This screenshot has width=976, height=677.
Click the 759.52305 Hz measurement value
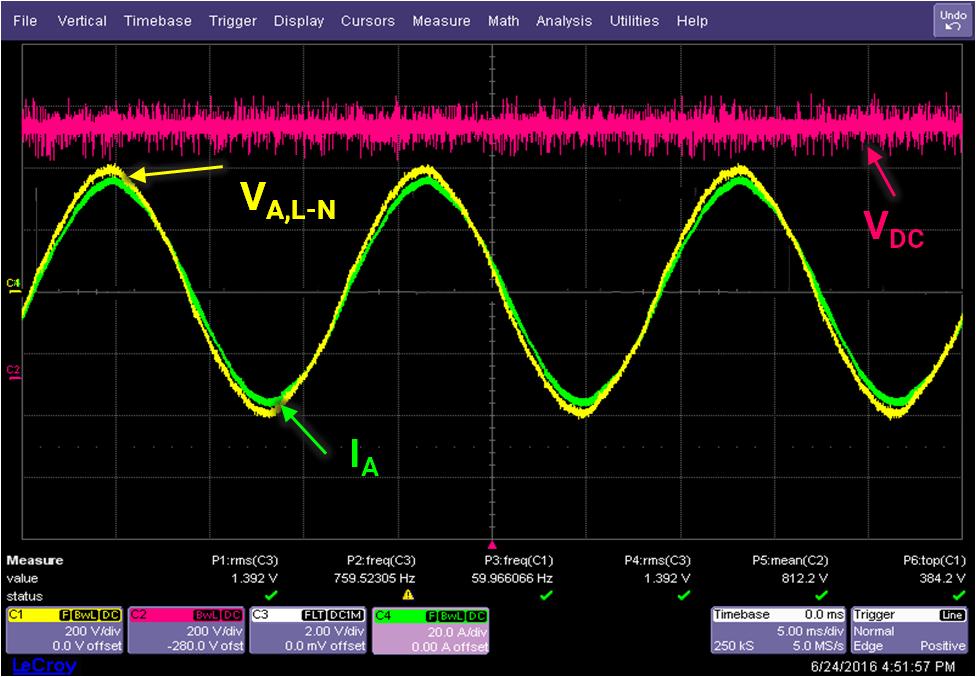click(374, 578)
